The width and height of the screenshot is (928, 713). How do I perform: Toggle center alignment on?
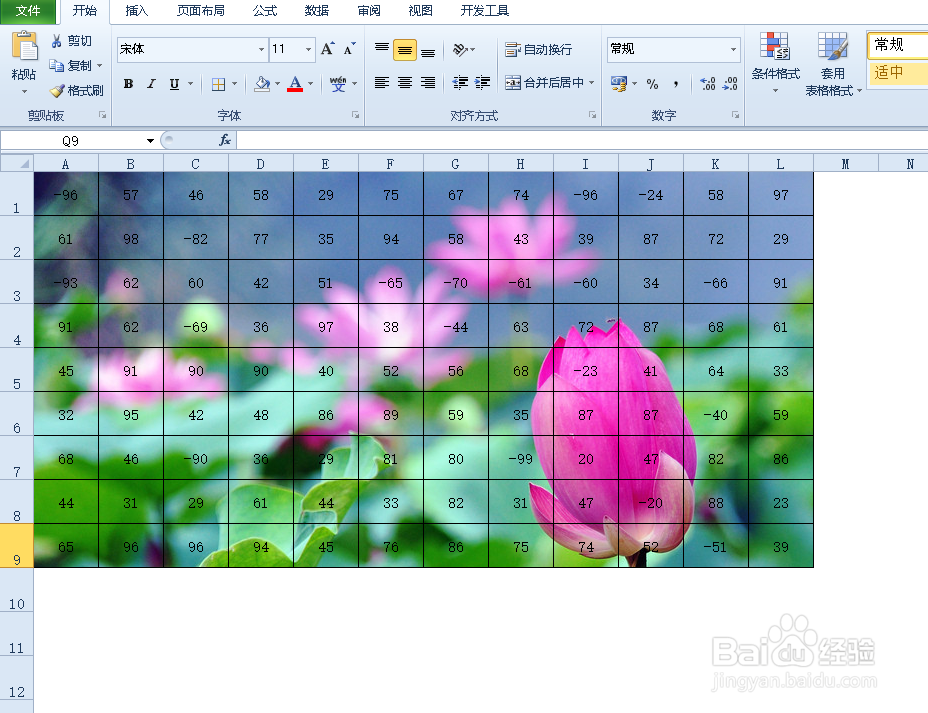[404, 84]
